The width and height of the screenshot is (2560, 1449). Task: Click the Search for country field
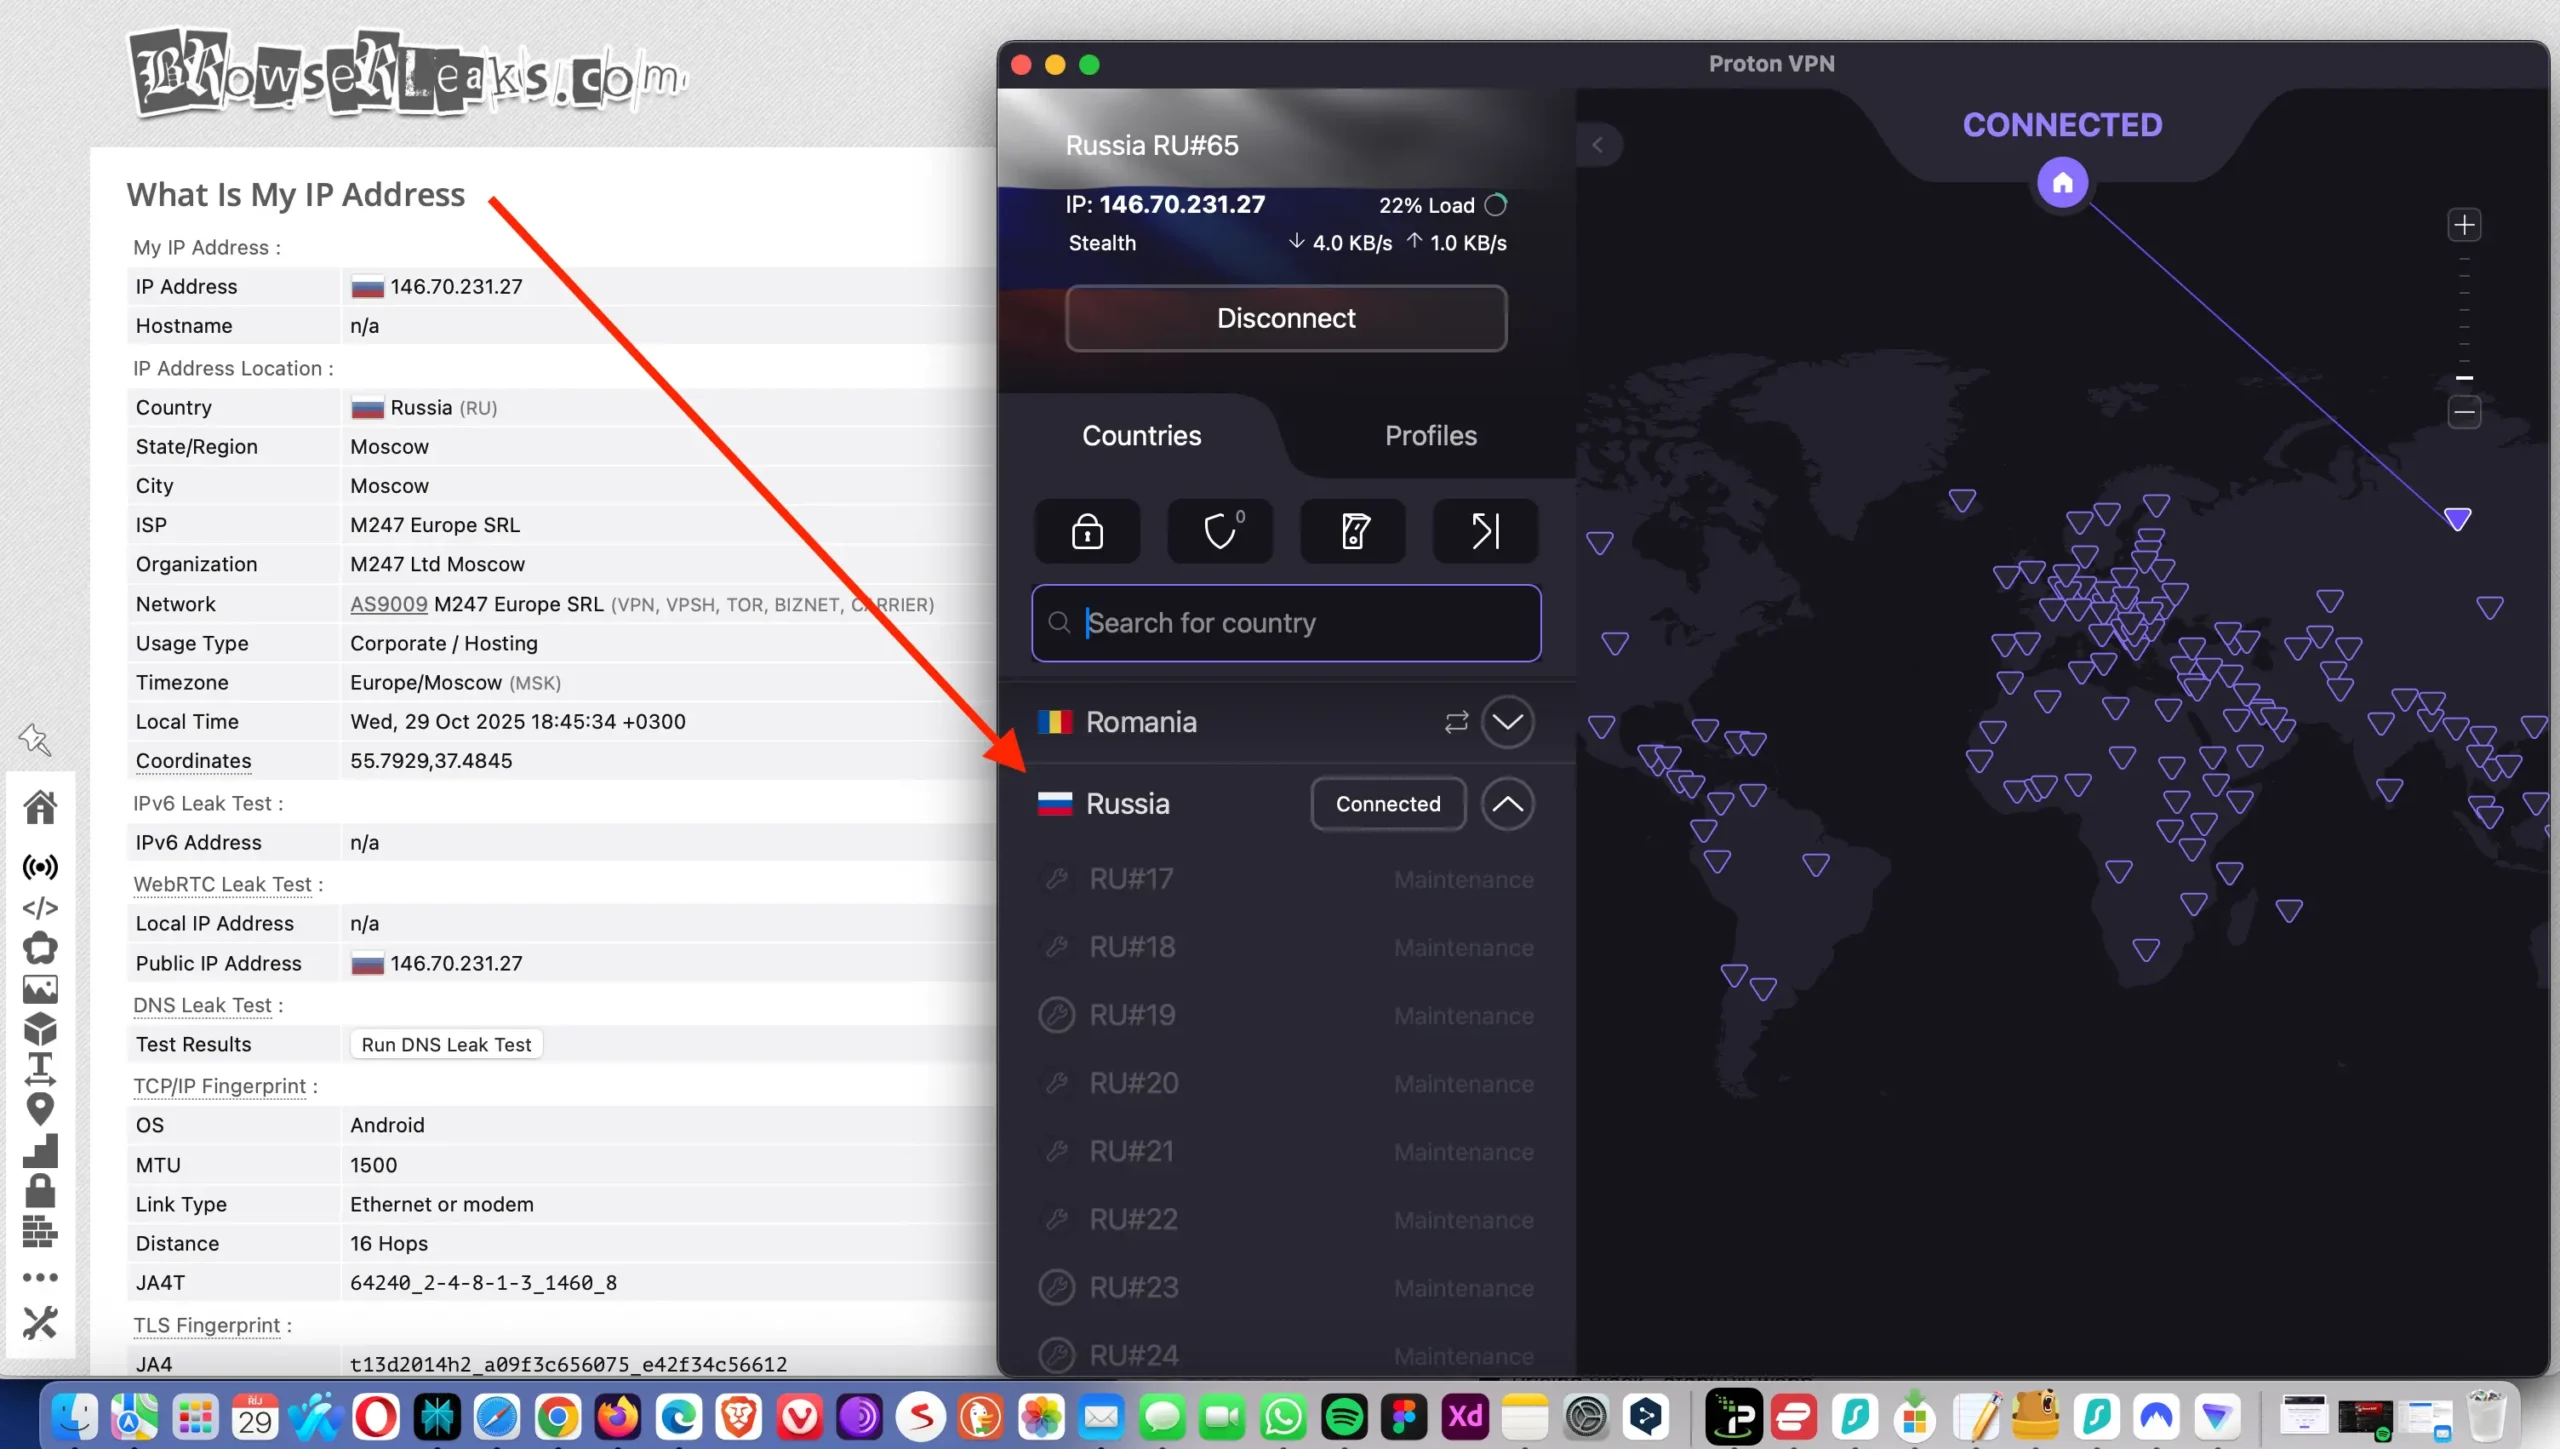pyautogui.click(x=1285, y=622)
